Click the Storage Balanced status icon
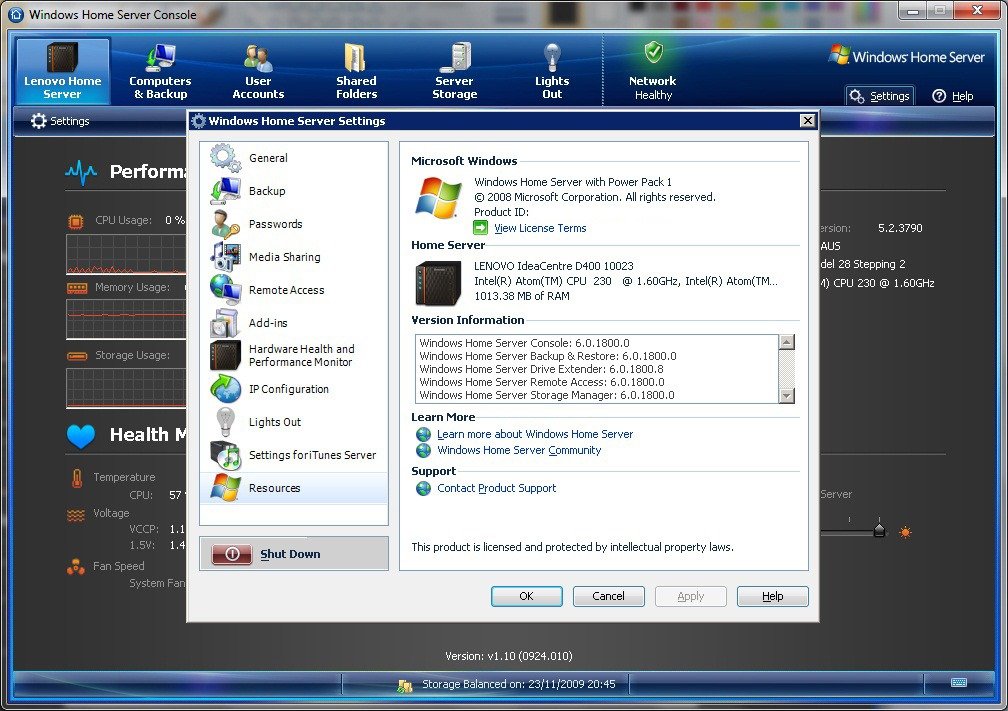This screenshot has height=711, width=1008. click(404, 685)
